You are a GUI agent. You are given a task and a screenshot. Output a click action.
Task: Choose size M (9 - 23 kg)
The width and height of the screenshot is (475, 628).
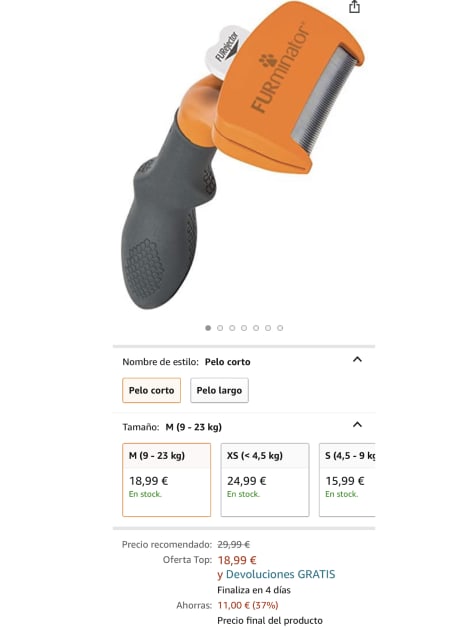167,480
